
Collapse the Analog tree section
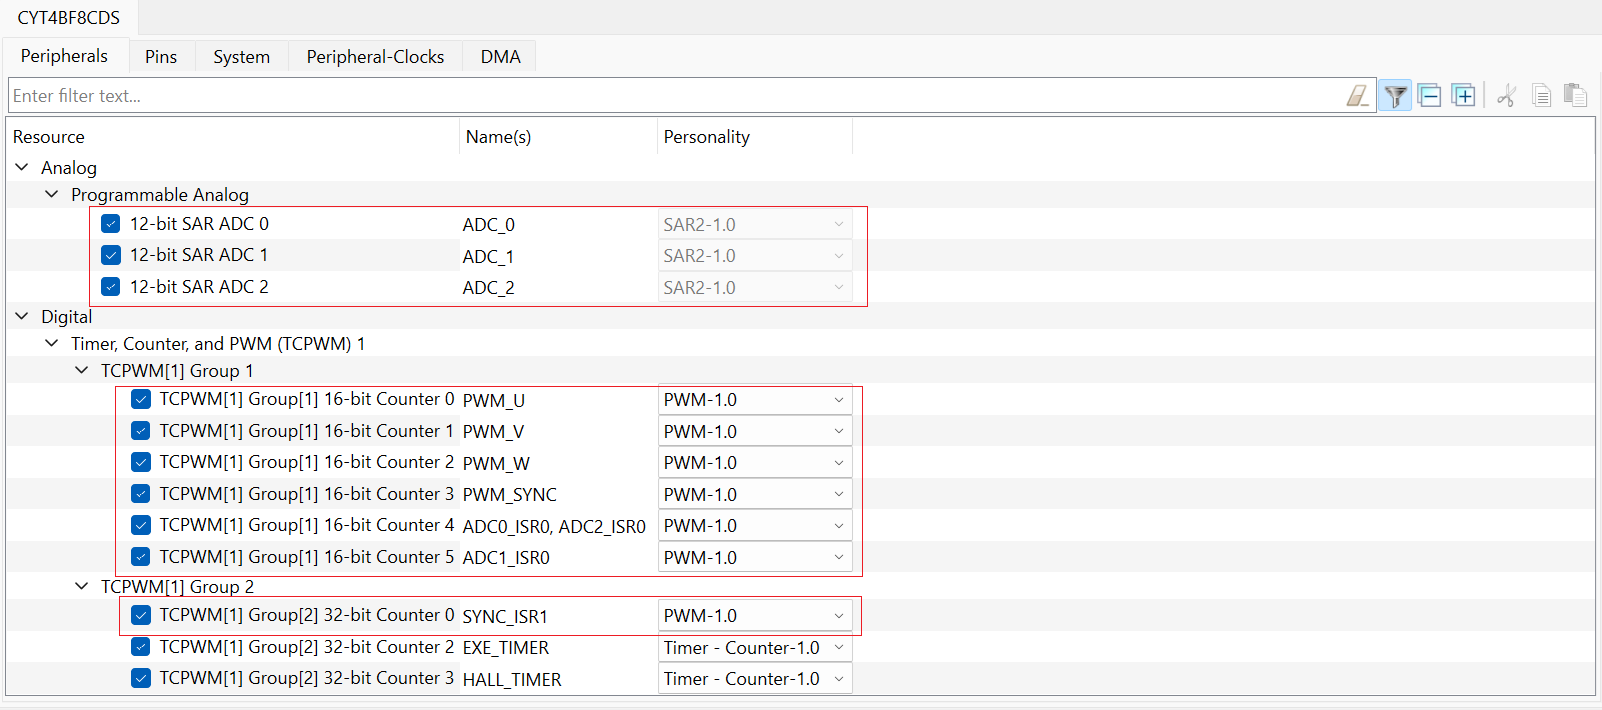[22, 167]
